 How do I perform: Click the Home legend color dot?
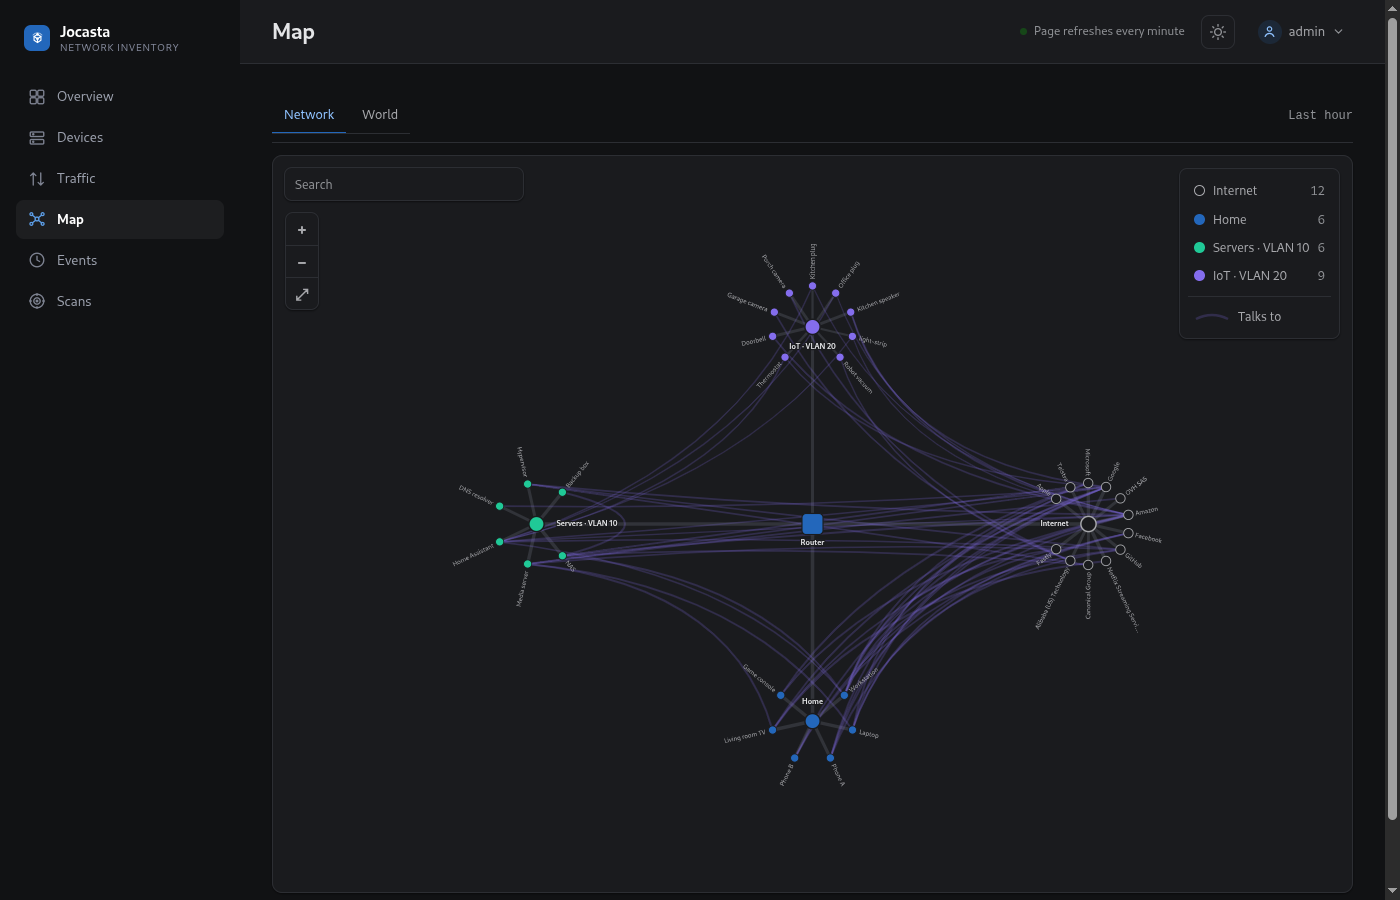pos(1199,220)
